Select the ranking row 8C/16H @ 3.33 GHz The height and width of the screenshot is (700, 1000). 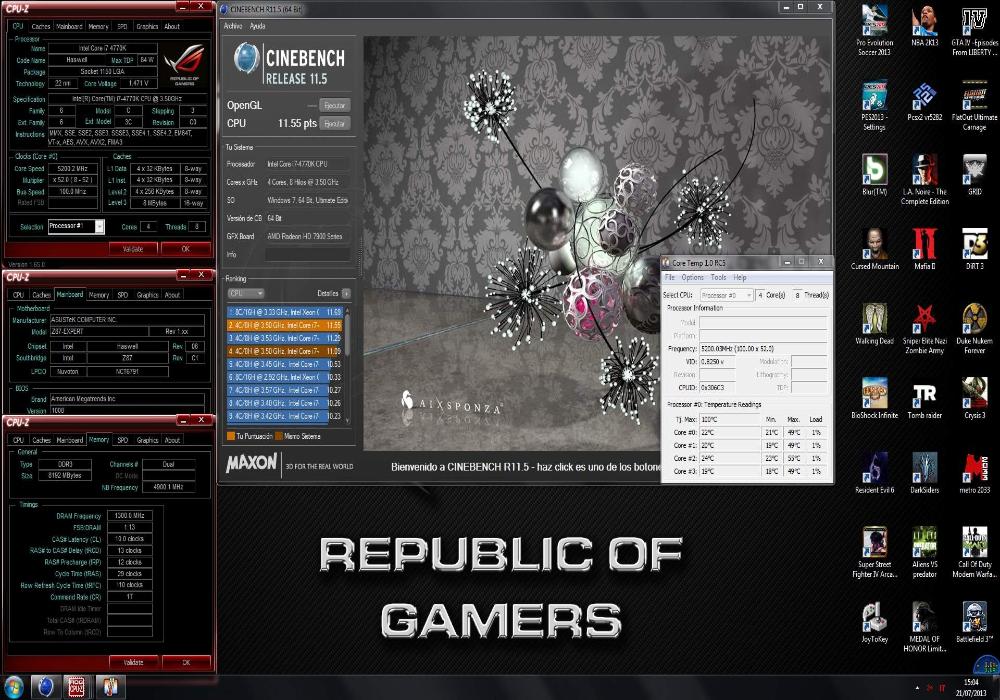pos(284,312)
